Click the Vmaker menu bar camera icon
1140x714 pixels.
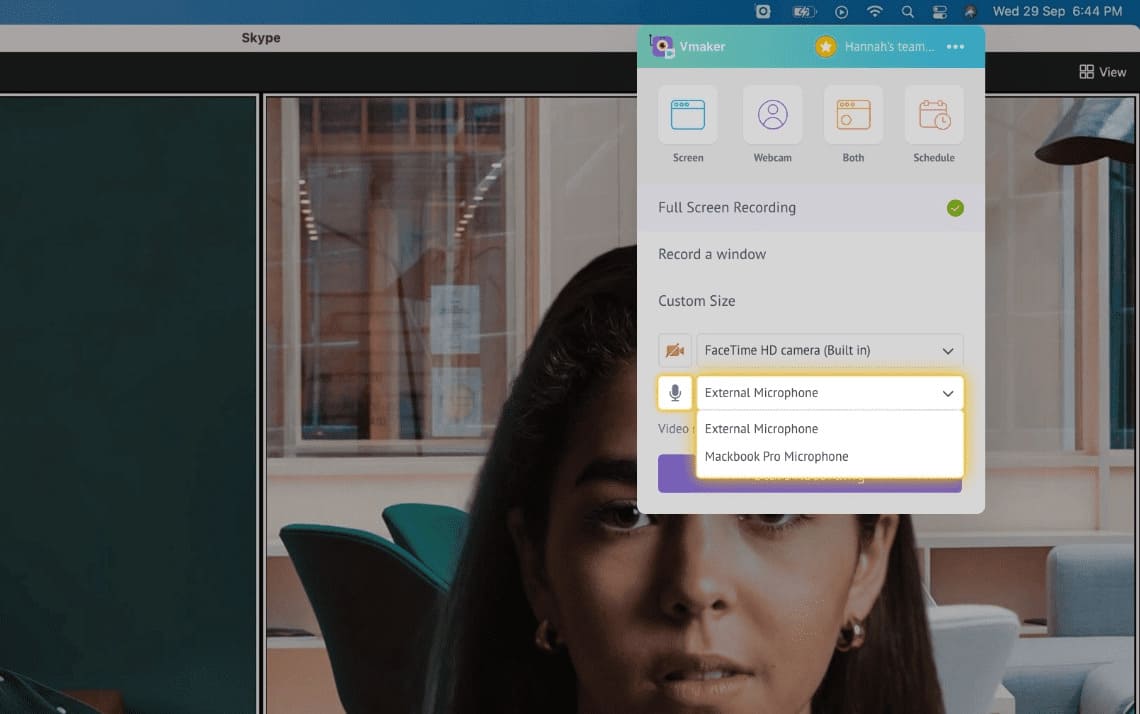click(x=763, y=12)
